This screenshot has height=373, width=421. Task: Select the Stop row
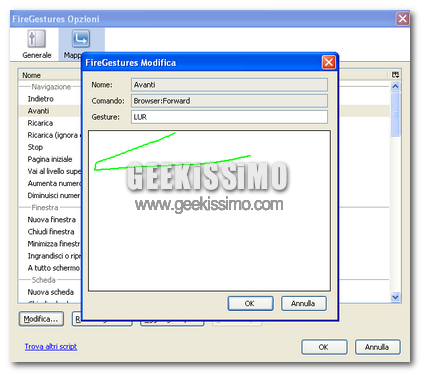coord(50,147)
